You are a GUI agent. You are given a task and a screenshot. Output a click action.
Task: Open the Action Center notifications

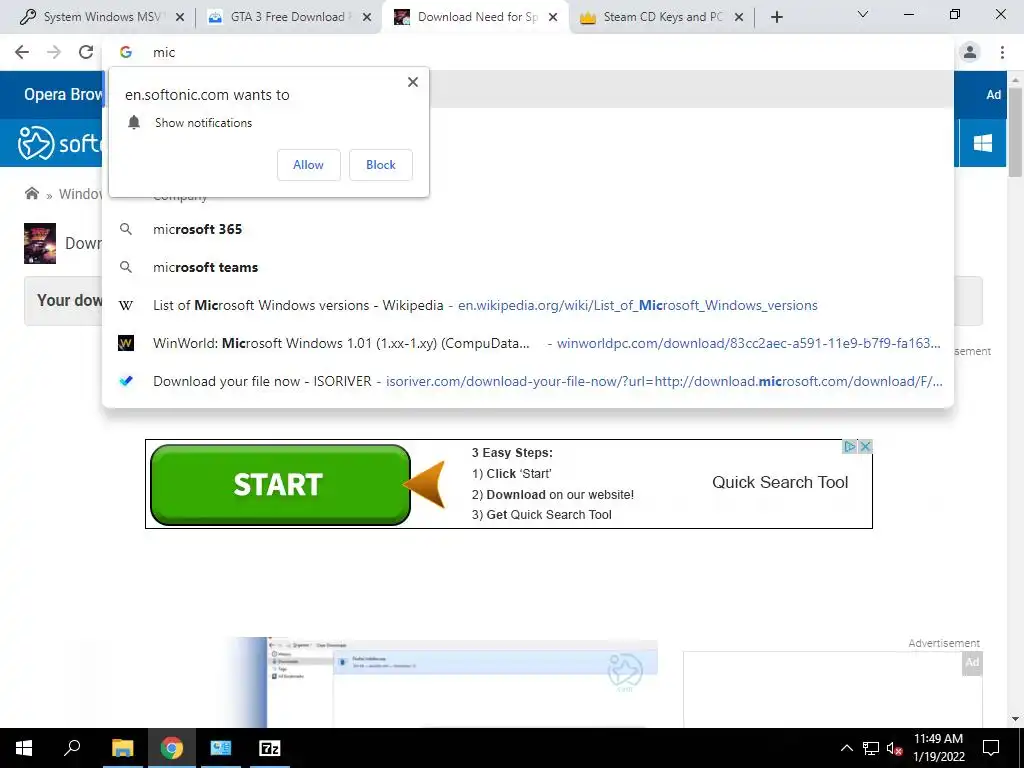click(991, 748)
